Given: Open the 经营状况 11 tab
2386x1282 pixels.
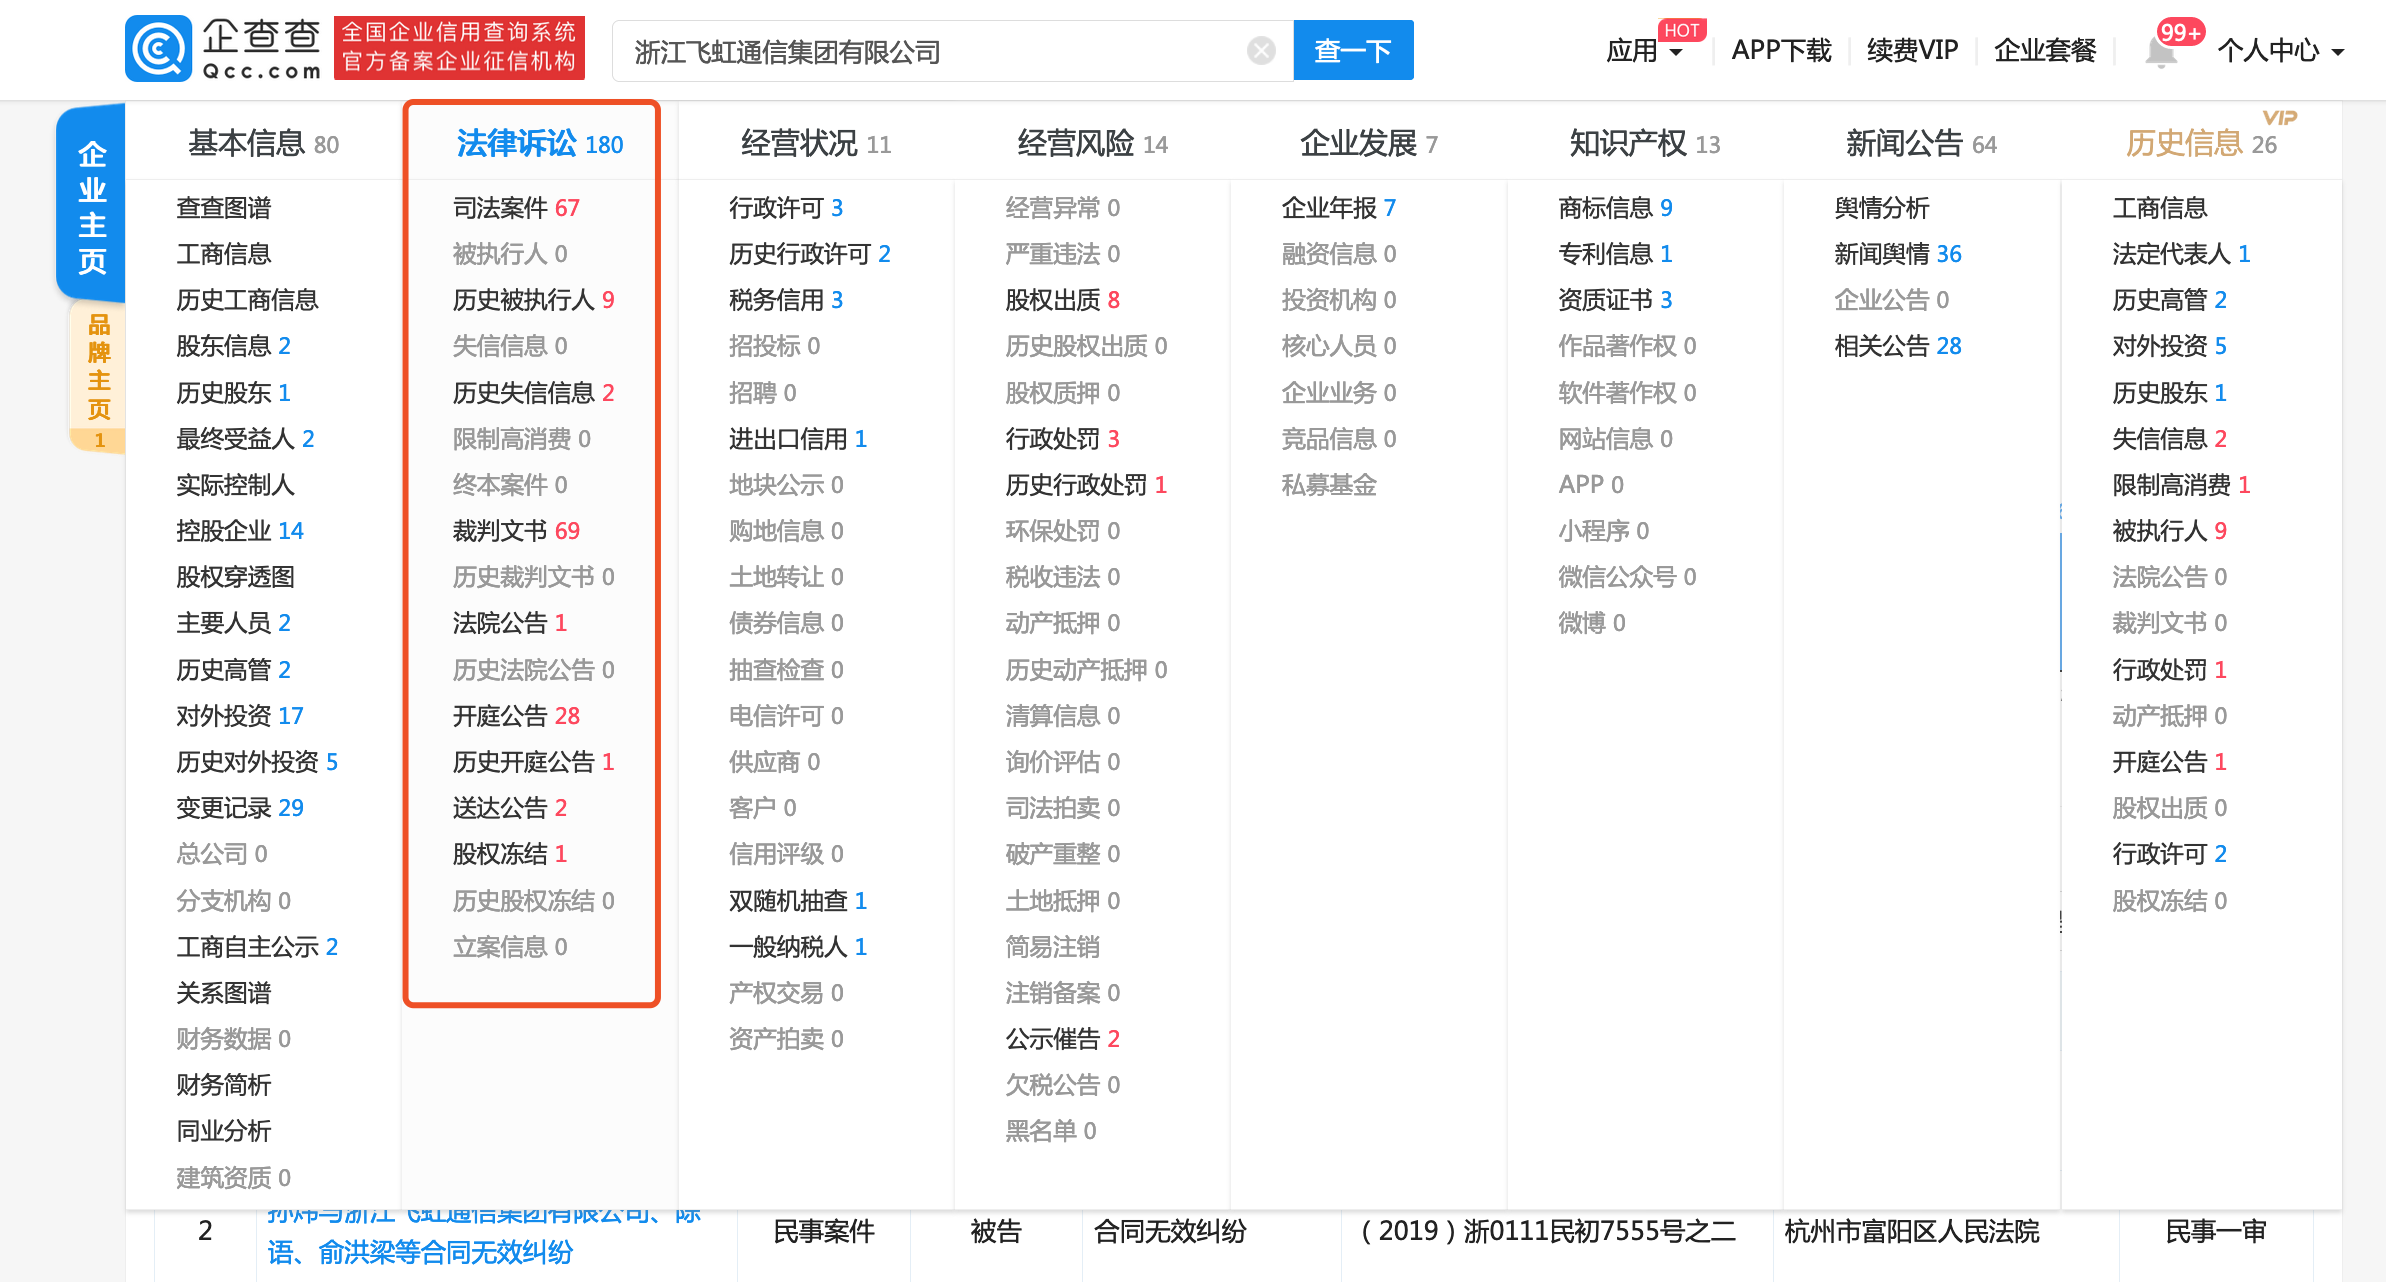Looking at the screenshot, I should pos(816,144).
